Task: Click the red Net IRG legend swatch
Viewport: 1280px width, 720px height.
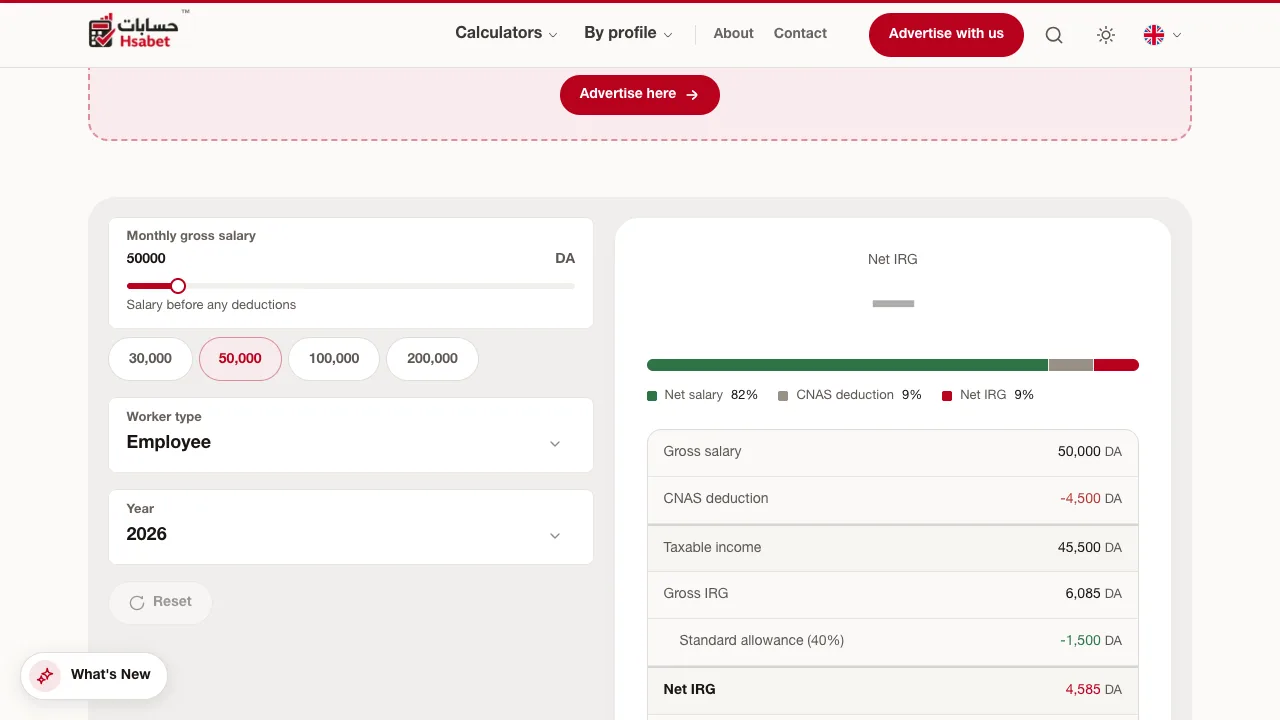Action: (947, 396)
